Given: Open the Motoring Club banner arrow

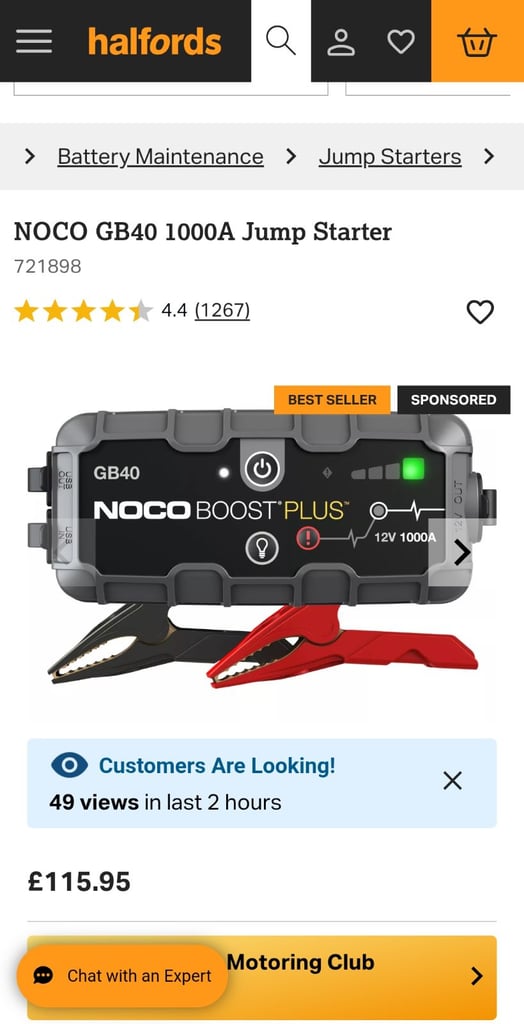Looking at the screenshot, I should click(477, 976).
